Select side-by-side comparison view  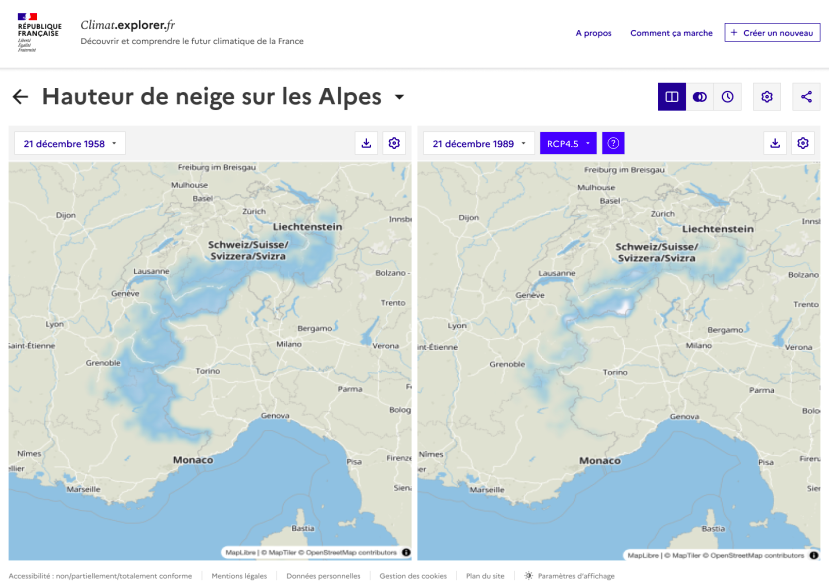[x=671, y=97]
